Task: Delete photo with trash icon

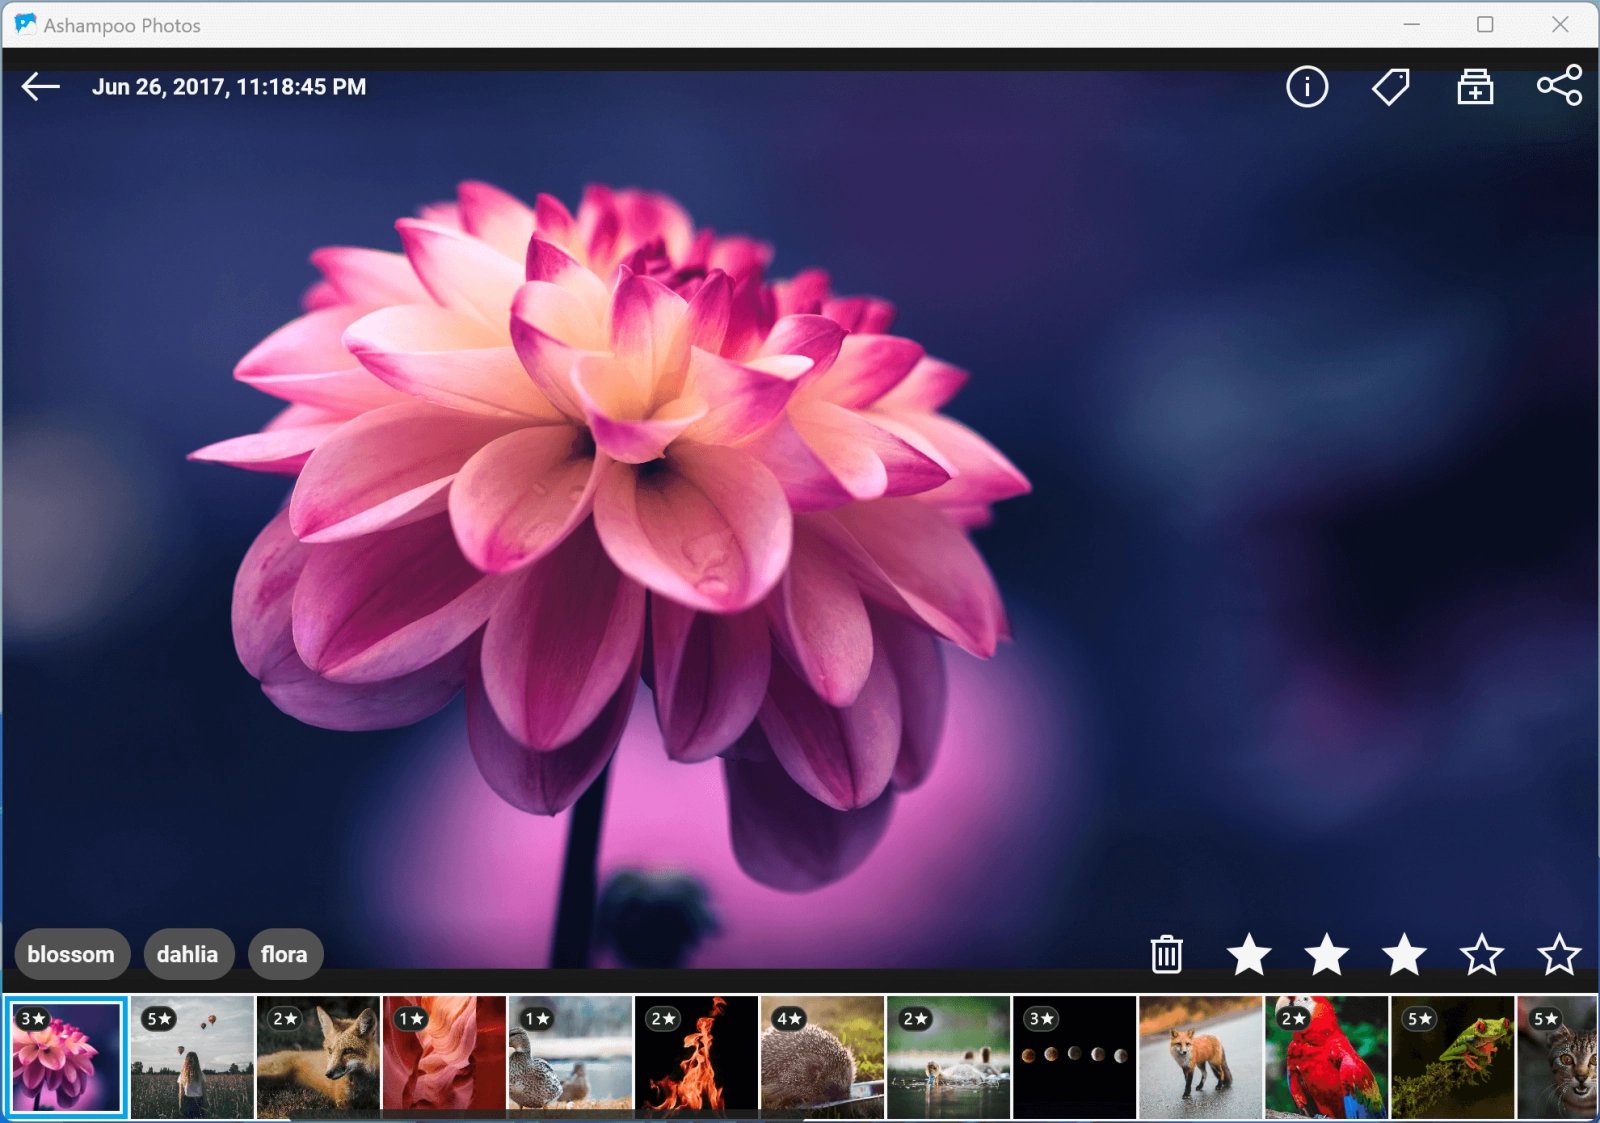Action: click(1166, 954)
